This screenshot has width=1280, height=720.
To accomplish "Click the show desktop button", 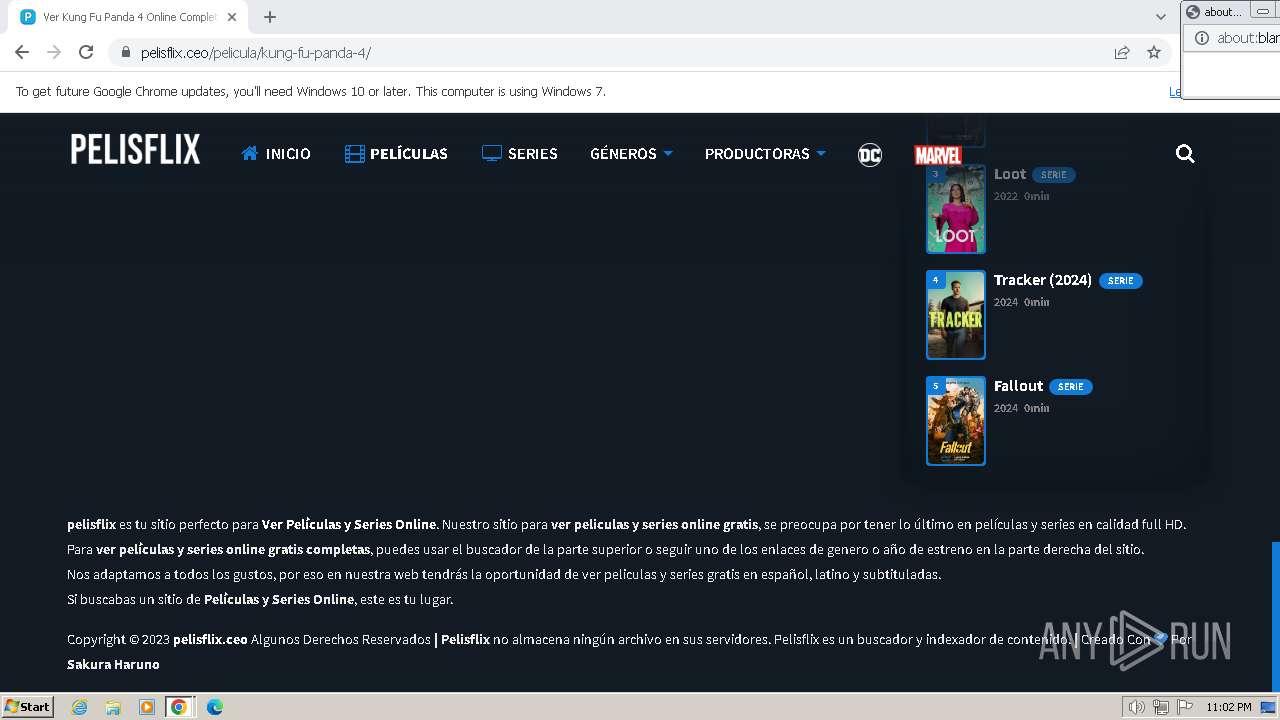I will point(1269,707).
